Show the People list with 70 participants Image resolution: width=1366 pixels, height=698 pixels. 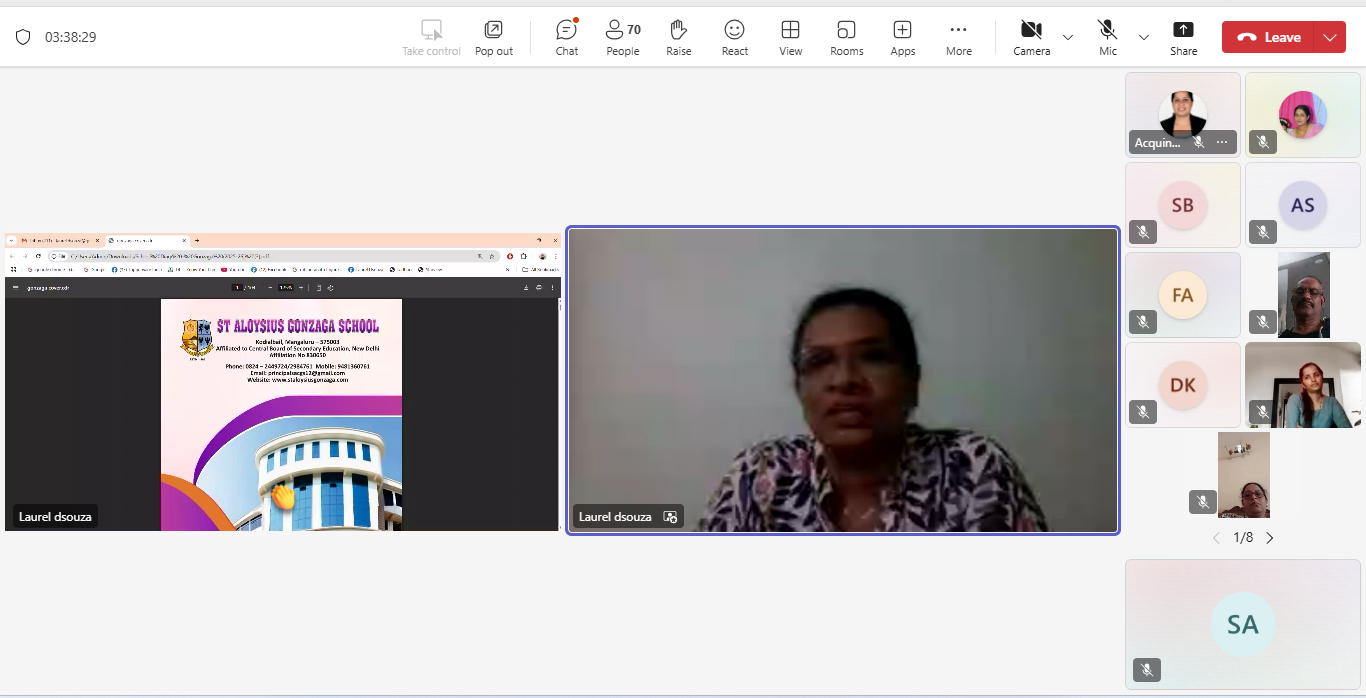[x=623, y=37]
